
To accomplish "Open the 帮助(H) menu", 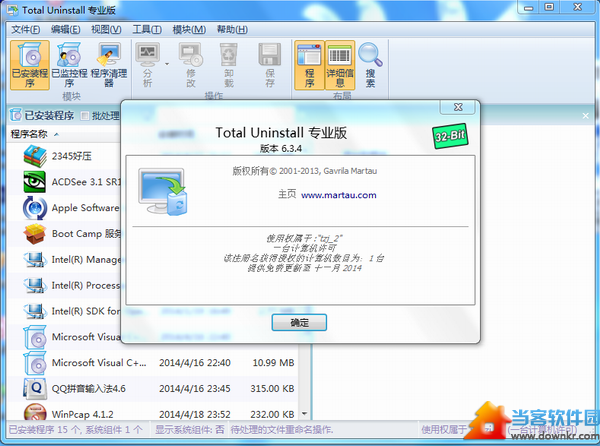I will (232, 29).
